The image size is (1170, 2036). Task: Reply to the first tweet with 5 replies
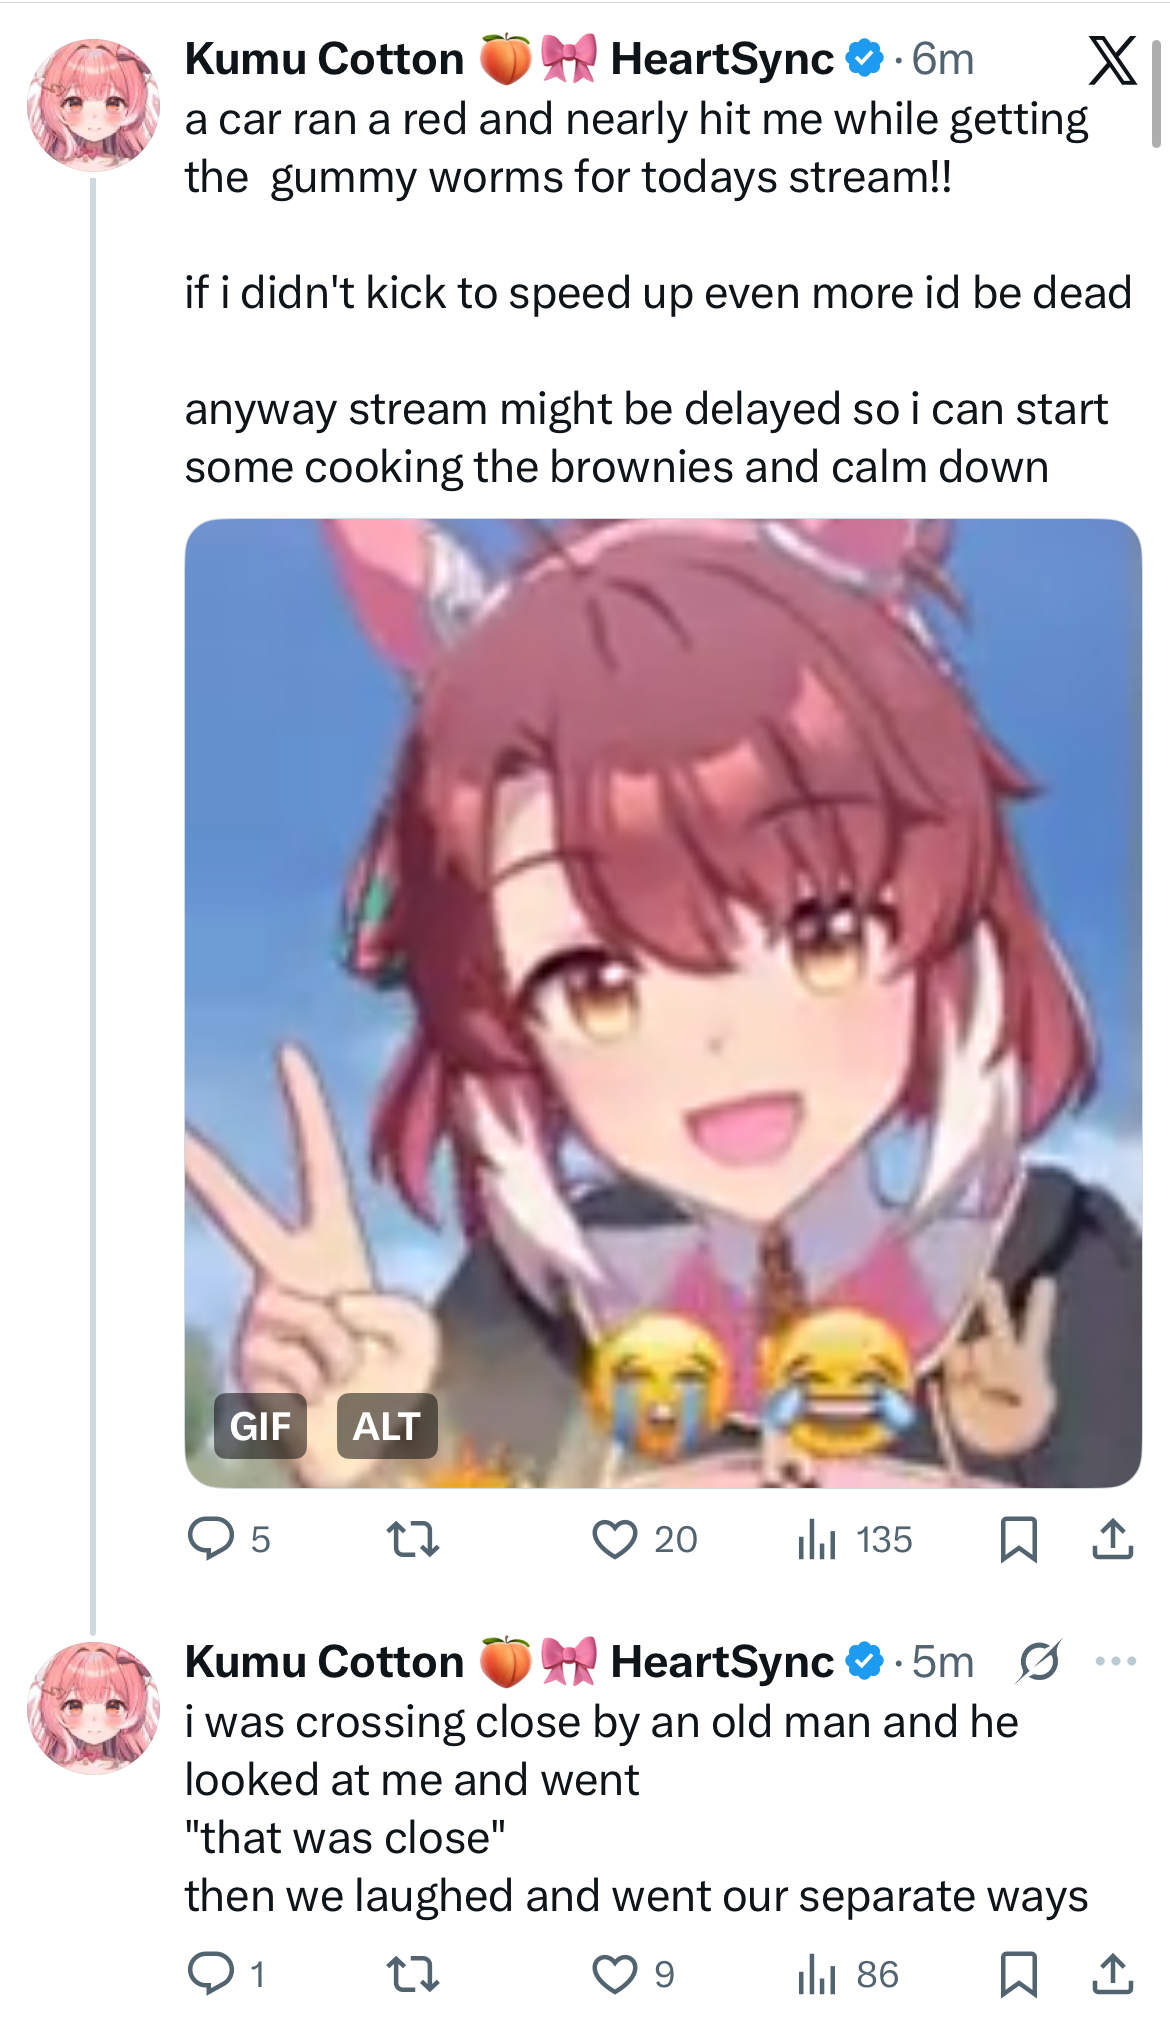coord(229,1539)
